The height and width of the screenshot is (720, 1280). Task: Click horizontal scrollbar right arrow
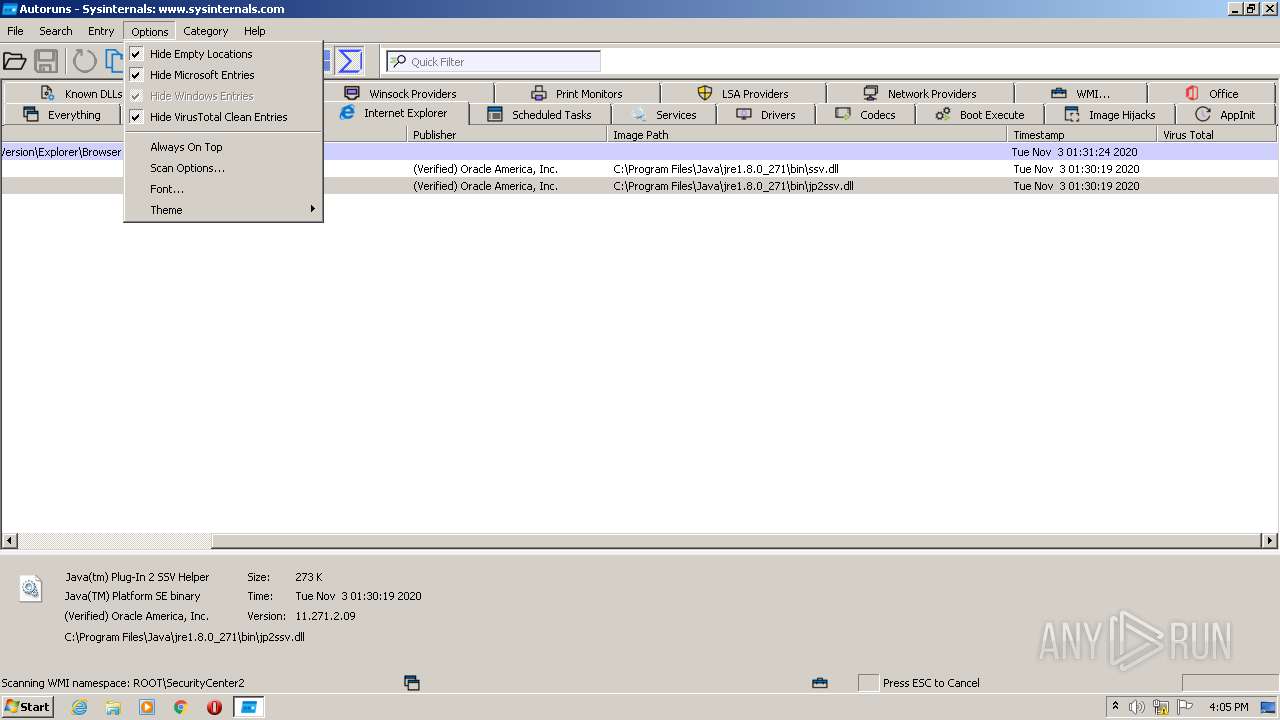point(1270,541)
